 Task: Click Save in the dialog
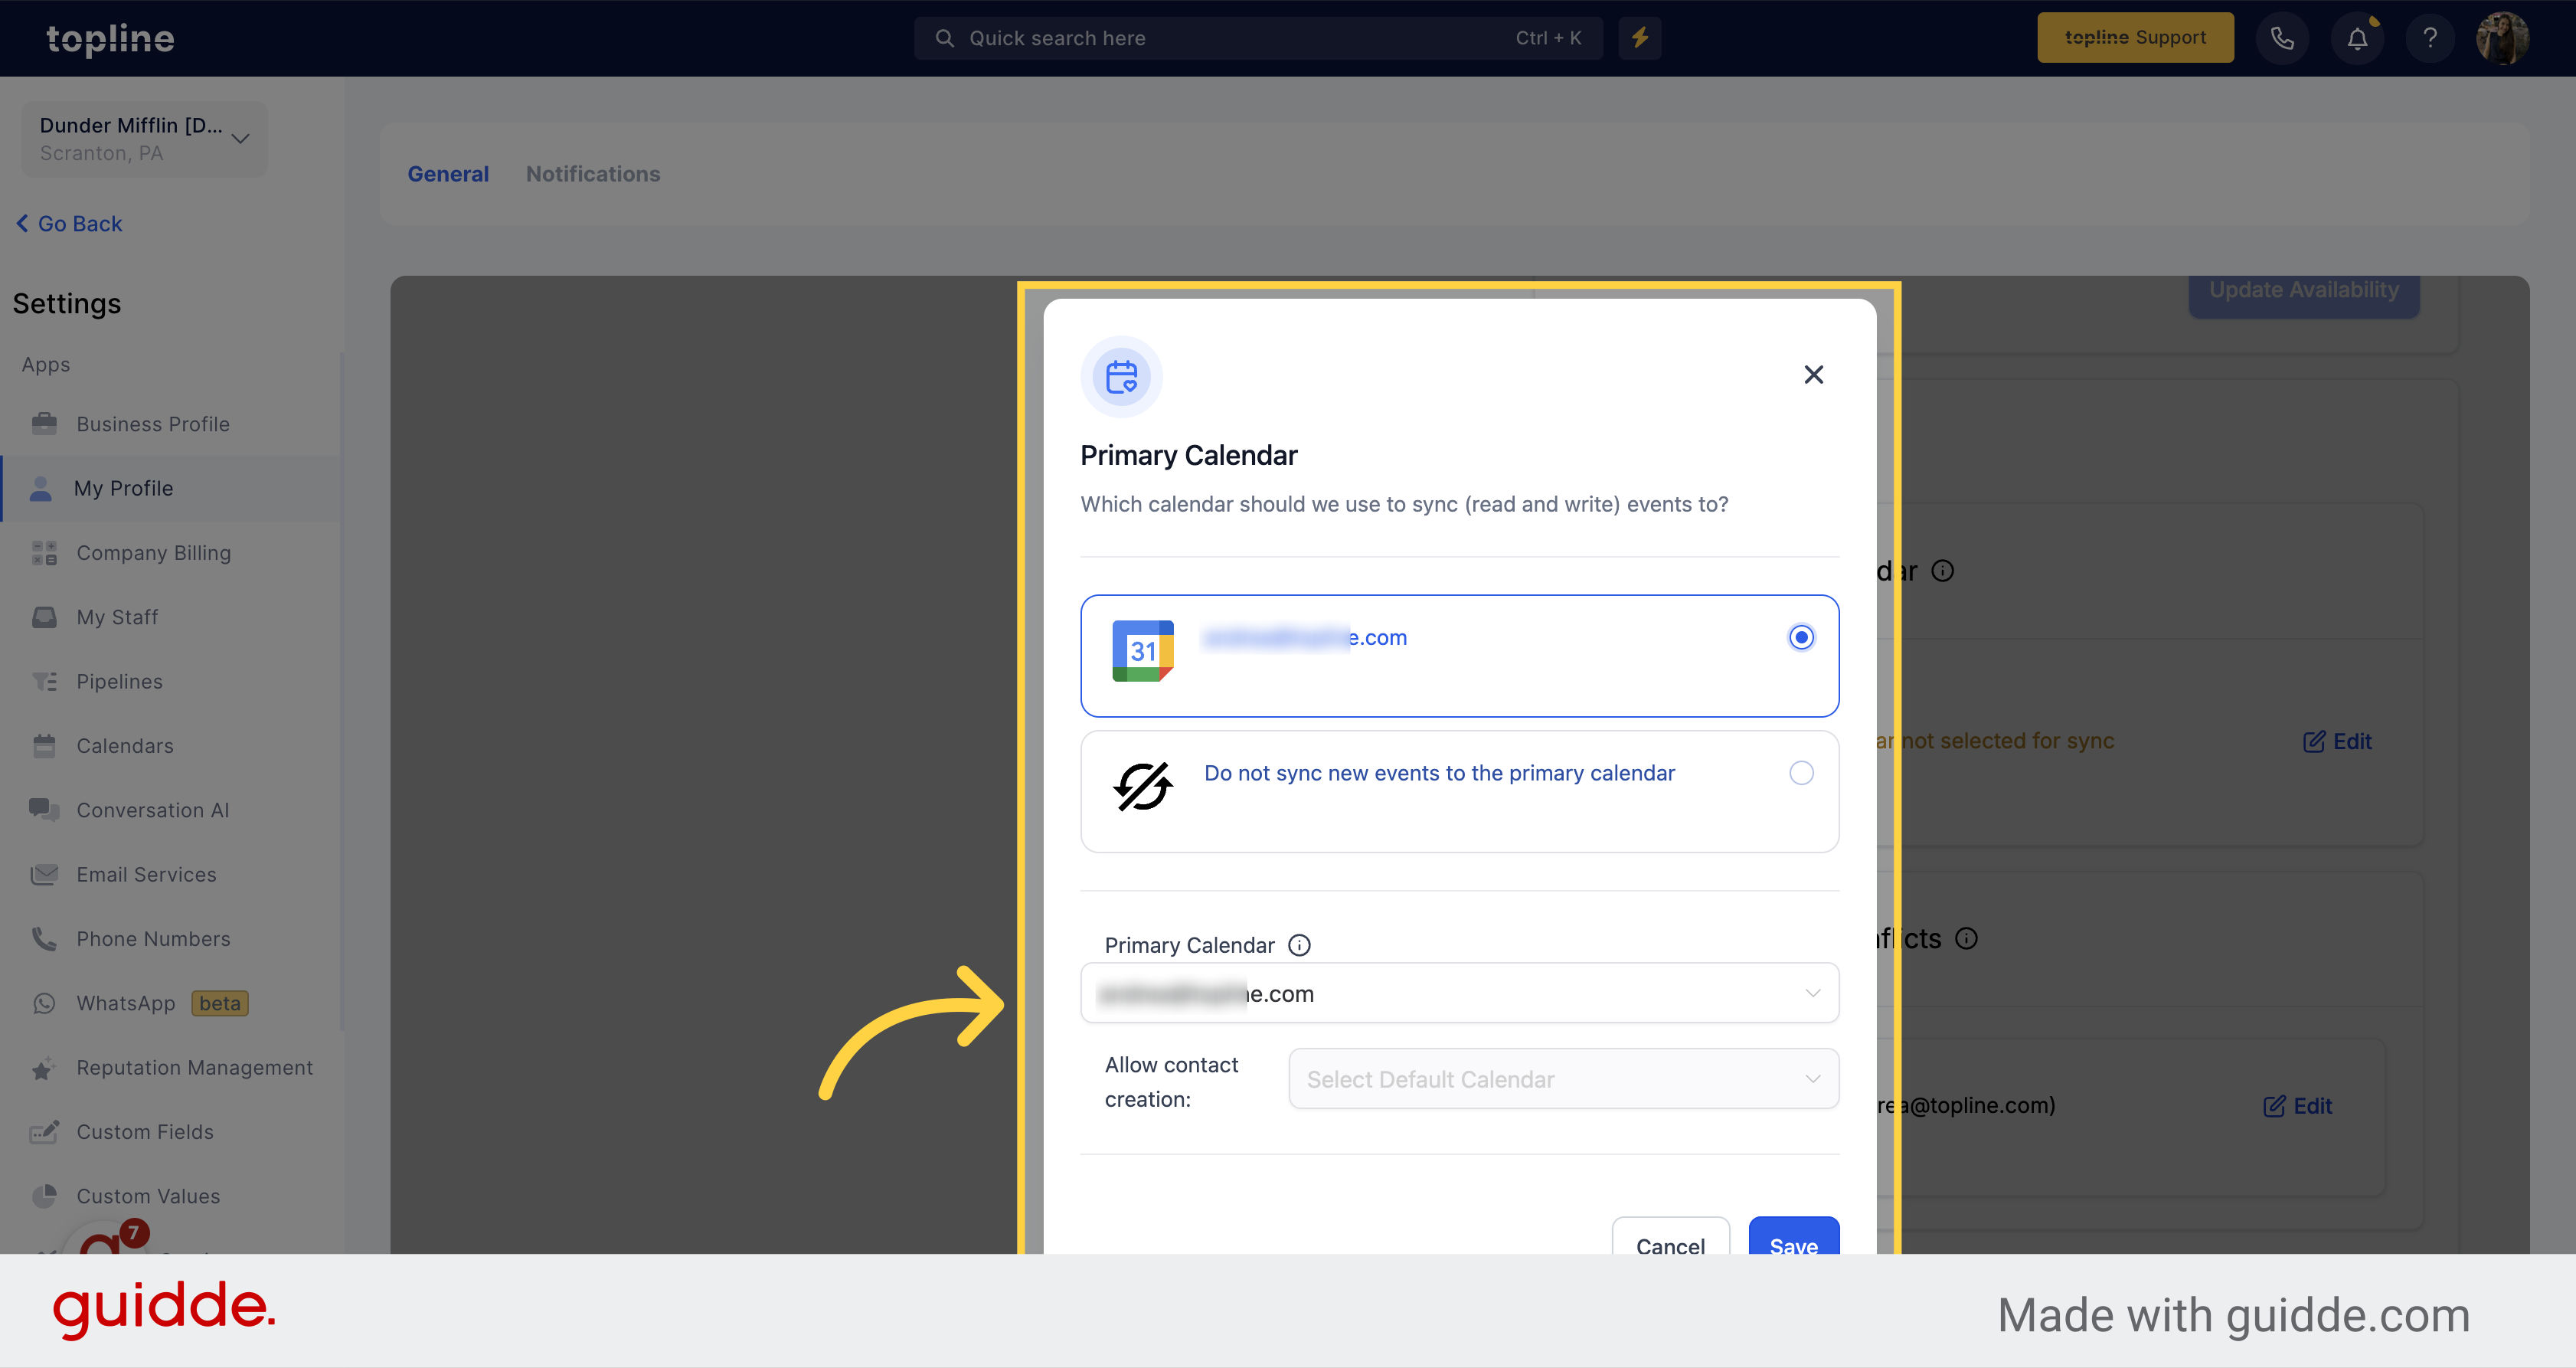point(1794,1236)
